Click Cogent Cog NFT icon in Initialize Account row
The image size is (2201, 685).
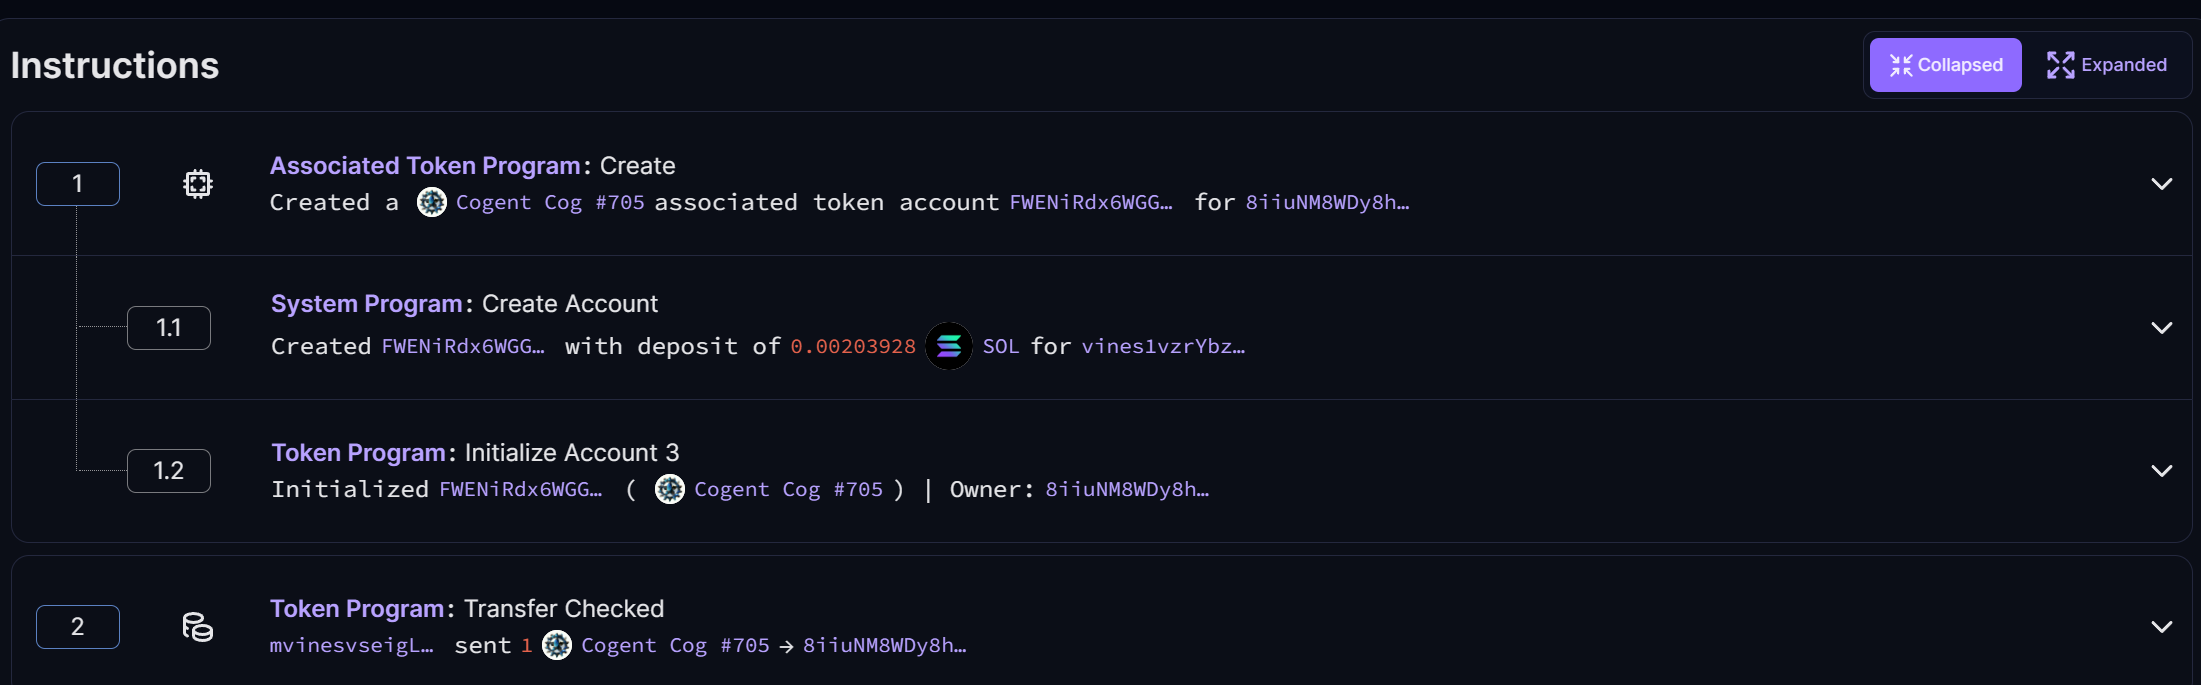coord(670,489)
